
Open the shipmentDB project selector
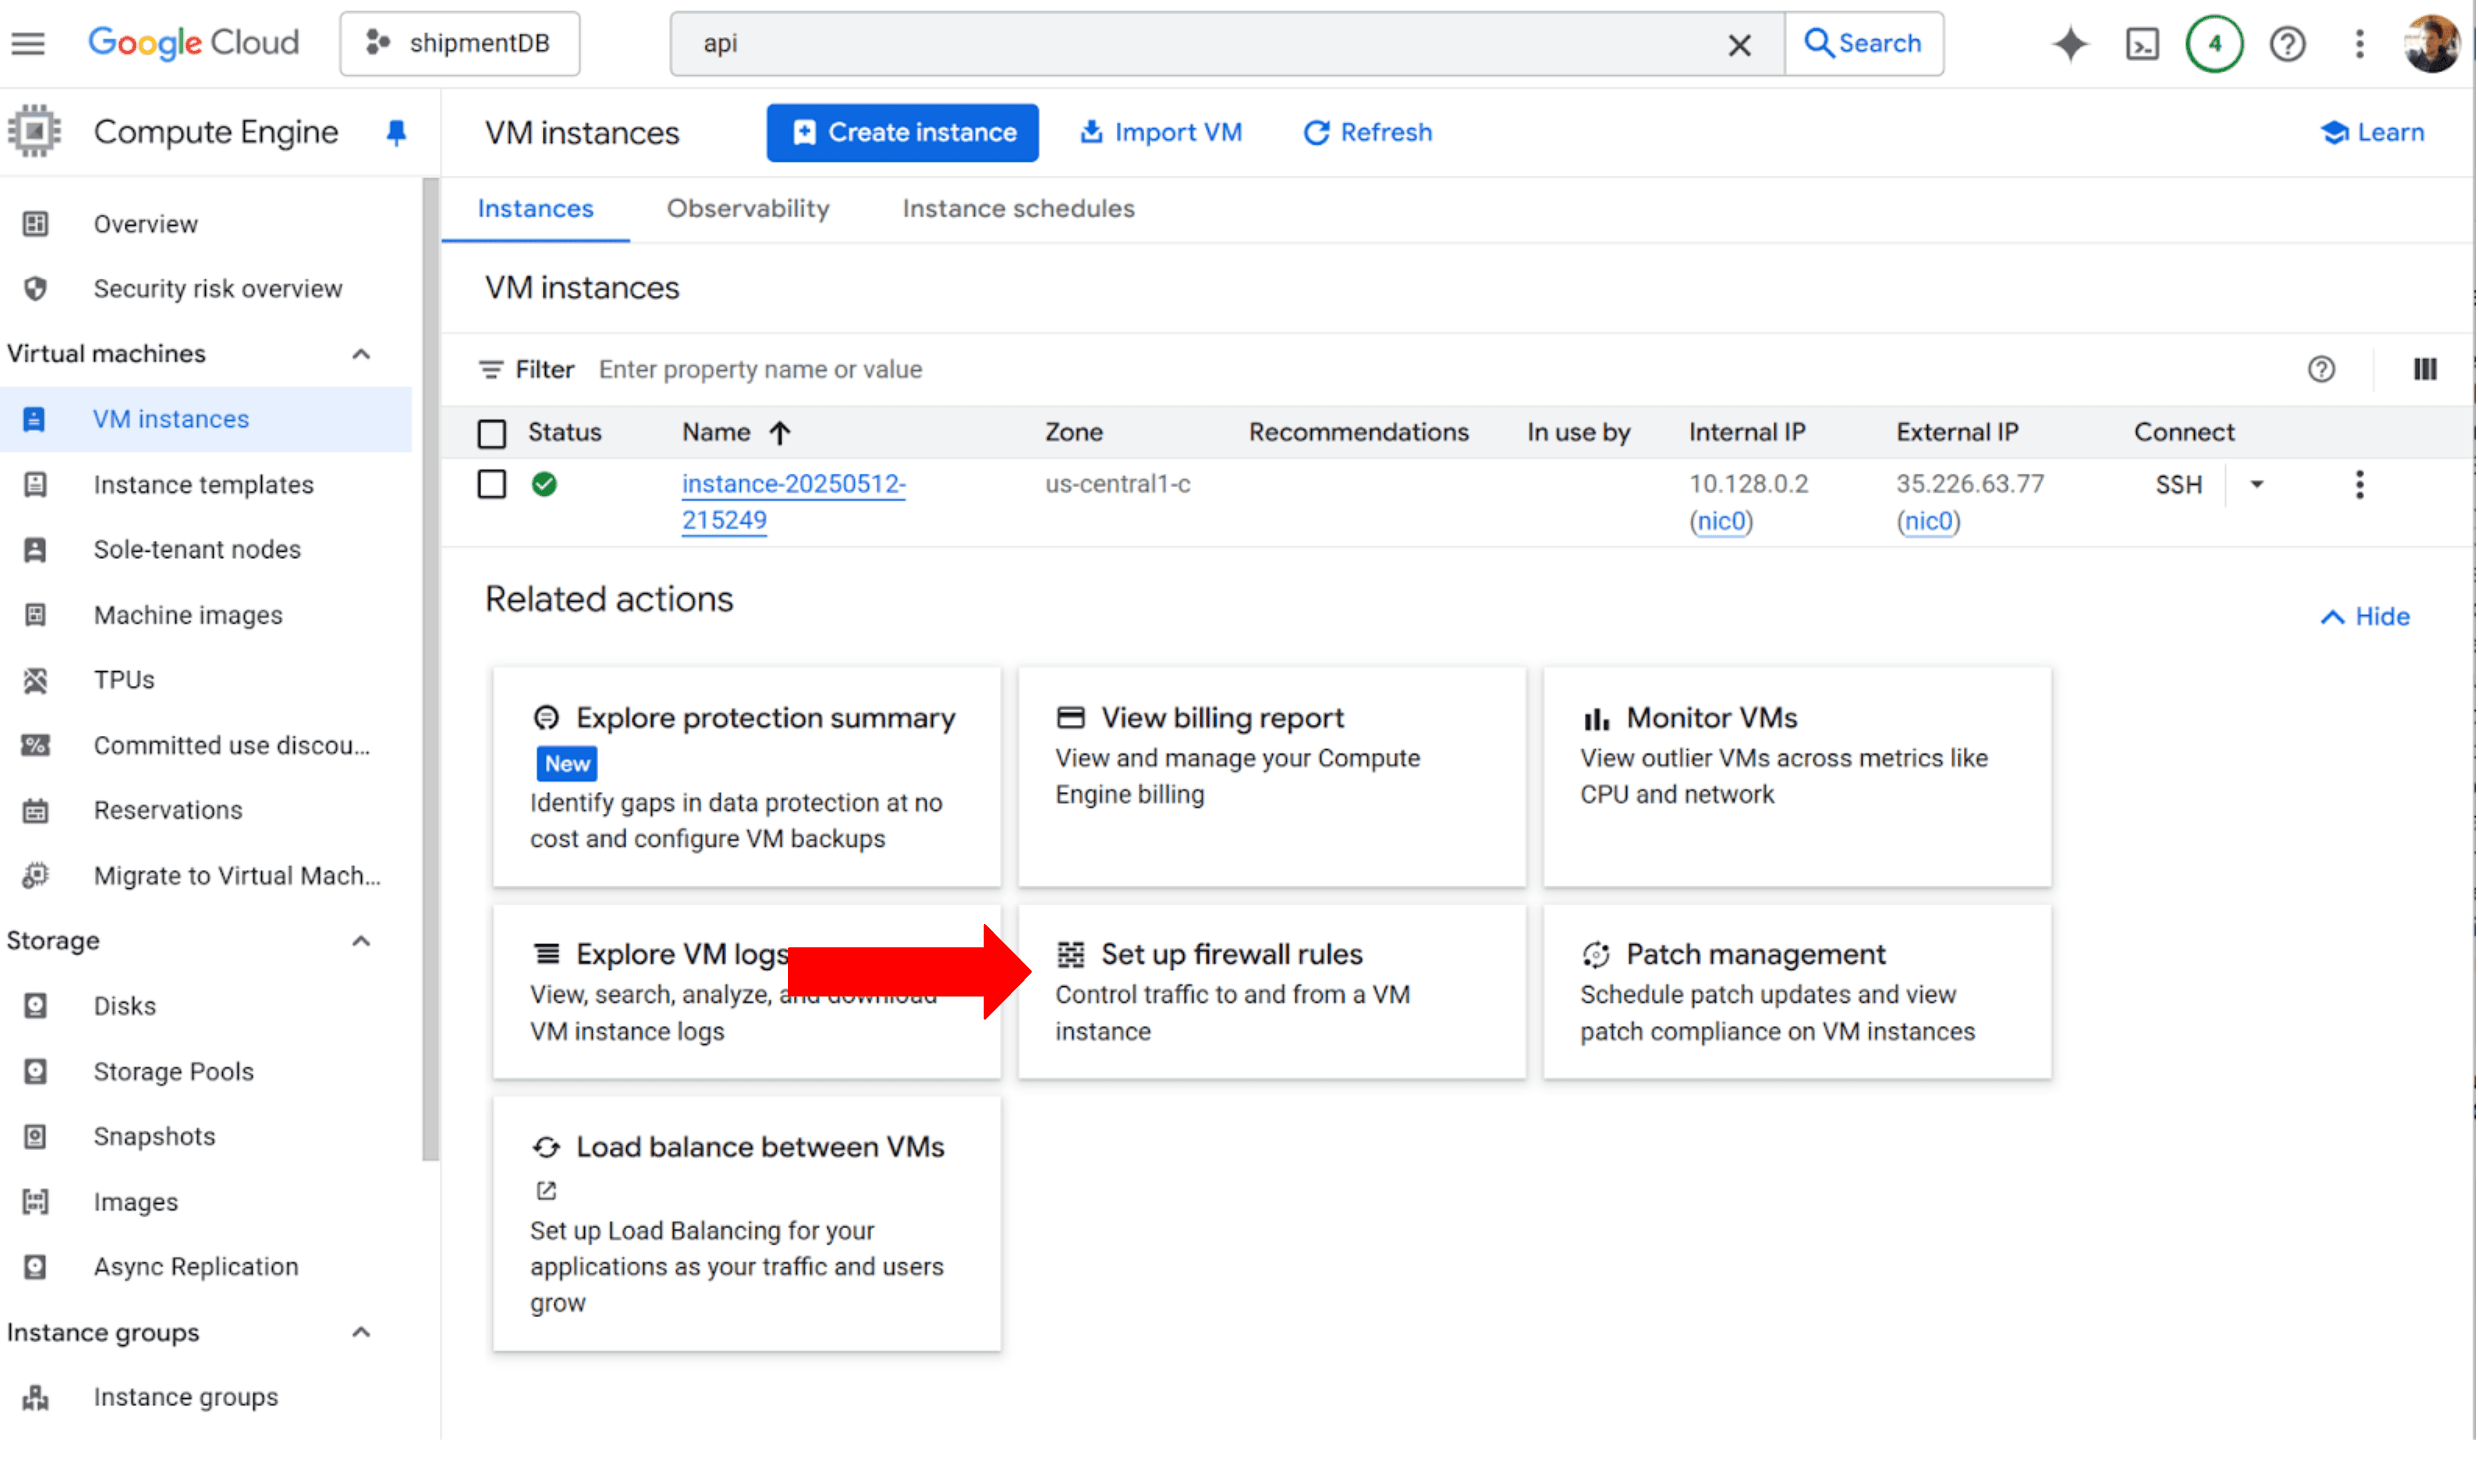pyautogui.click(x=460, y=44)
